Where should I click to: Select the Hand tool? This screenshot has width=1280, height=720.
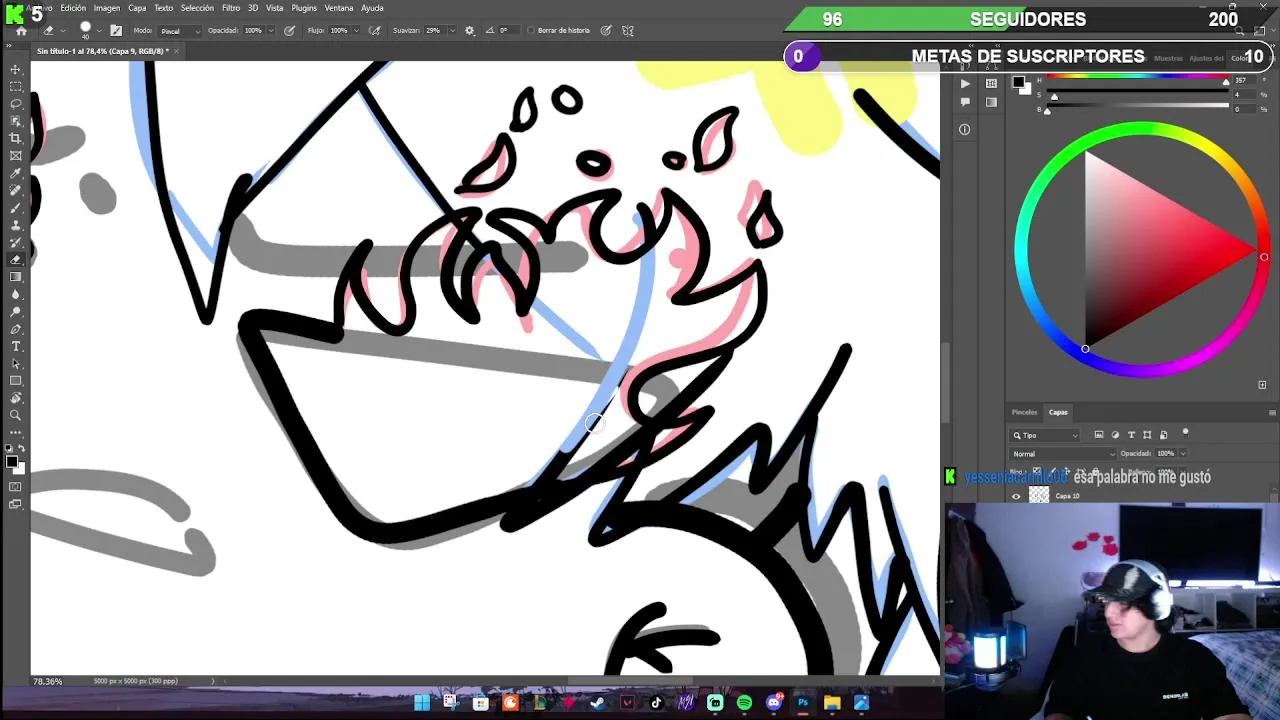(16, 398)
